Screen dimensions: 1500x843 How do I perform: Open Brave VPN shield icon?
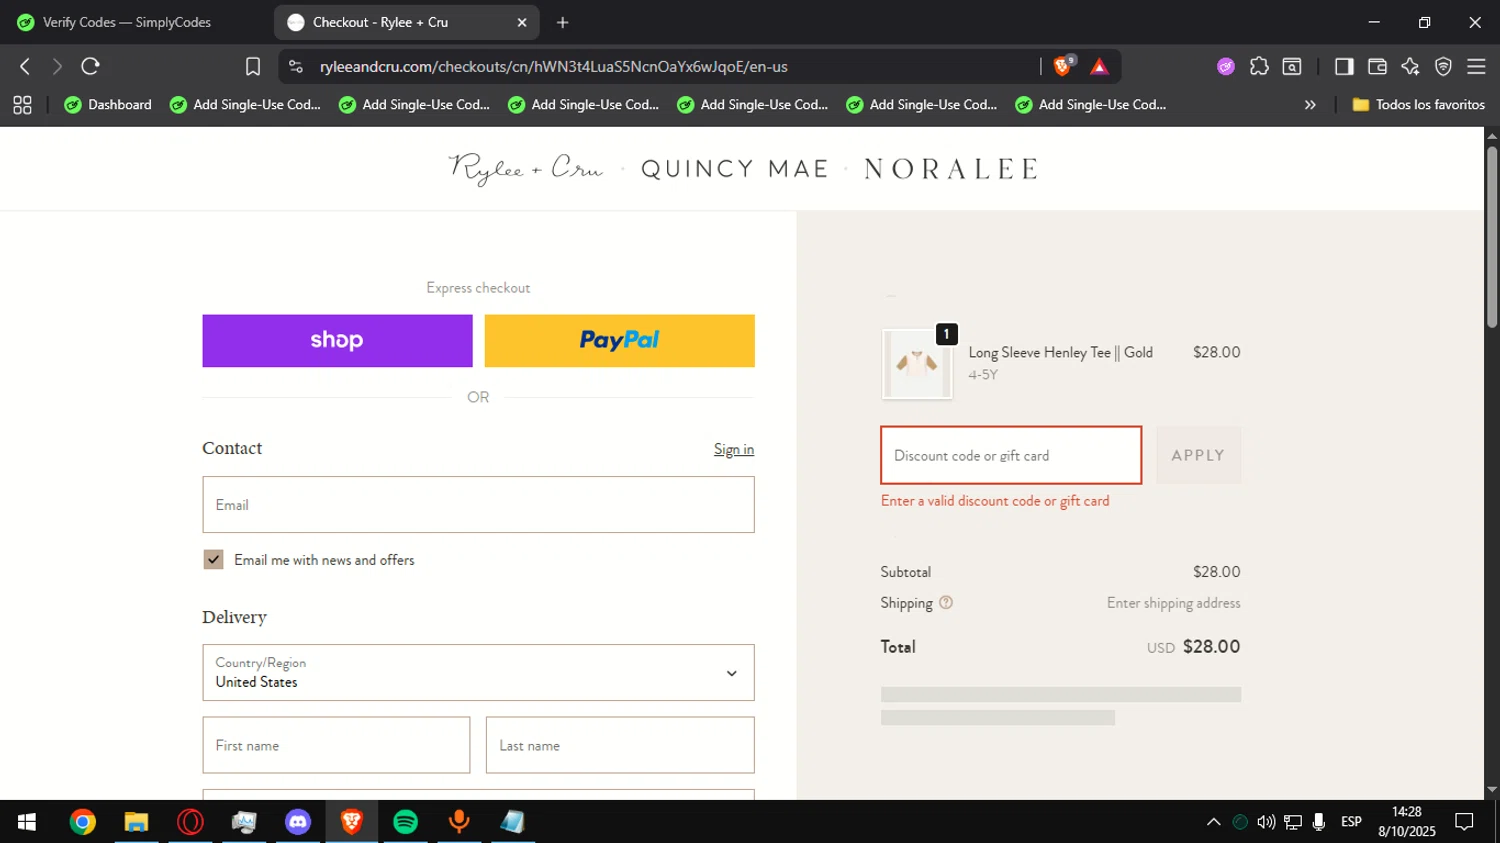[1443, 66]
